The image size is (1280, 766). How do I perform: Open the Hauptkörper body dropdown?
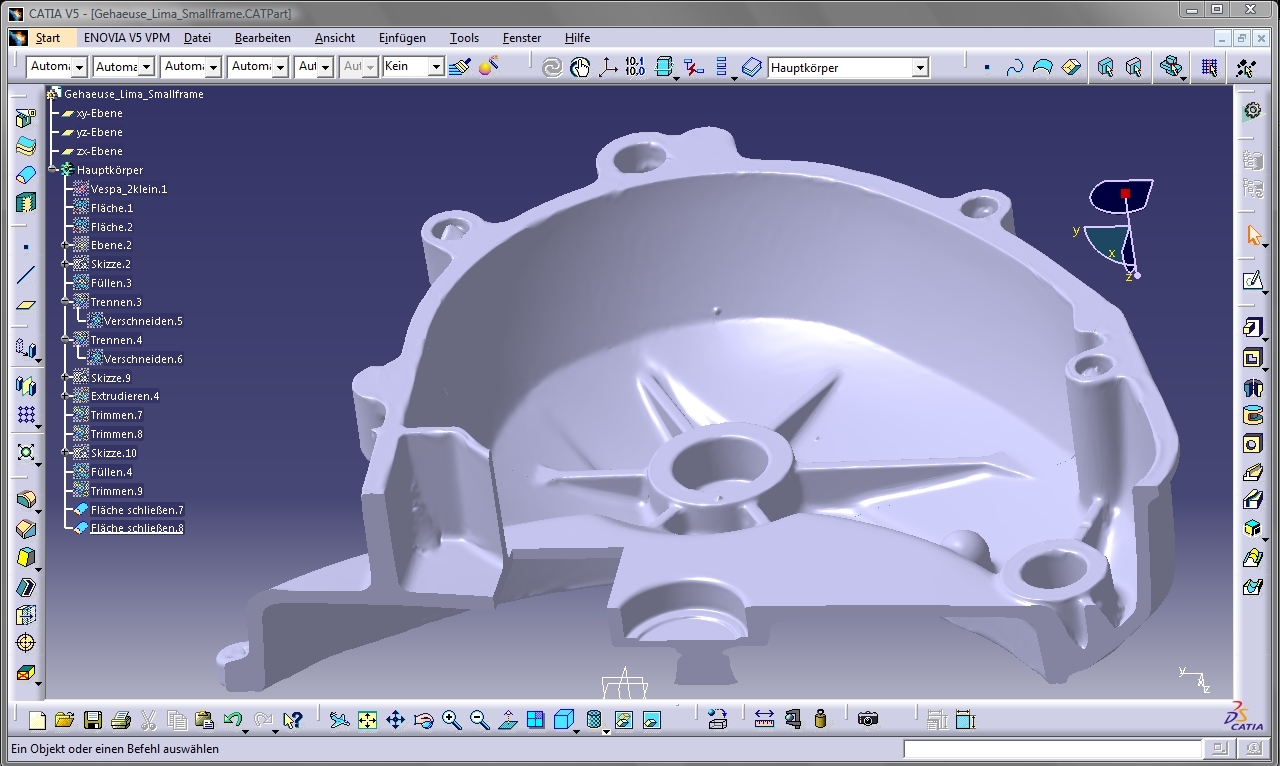[920, 68]
